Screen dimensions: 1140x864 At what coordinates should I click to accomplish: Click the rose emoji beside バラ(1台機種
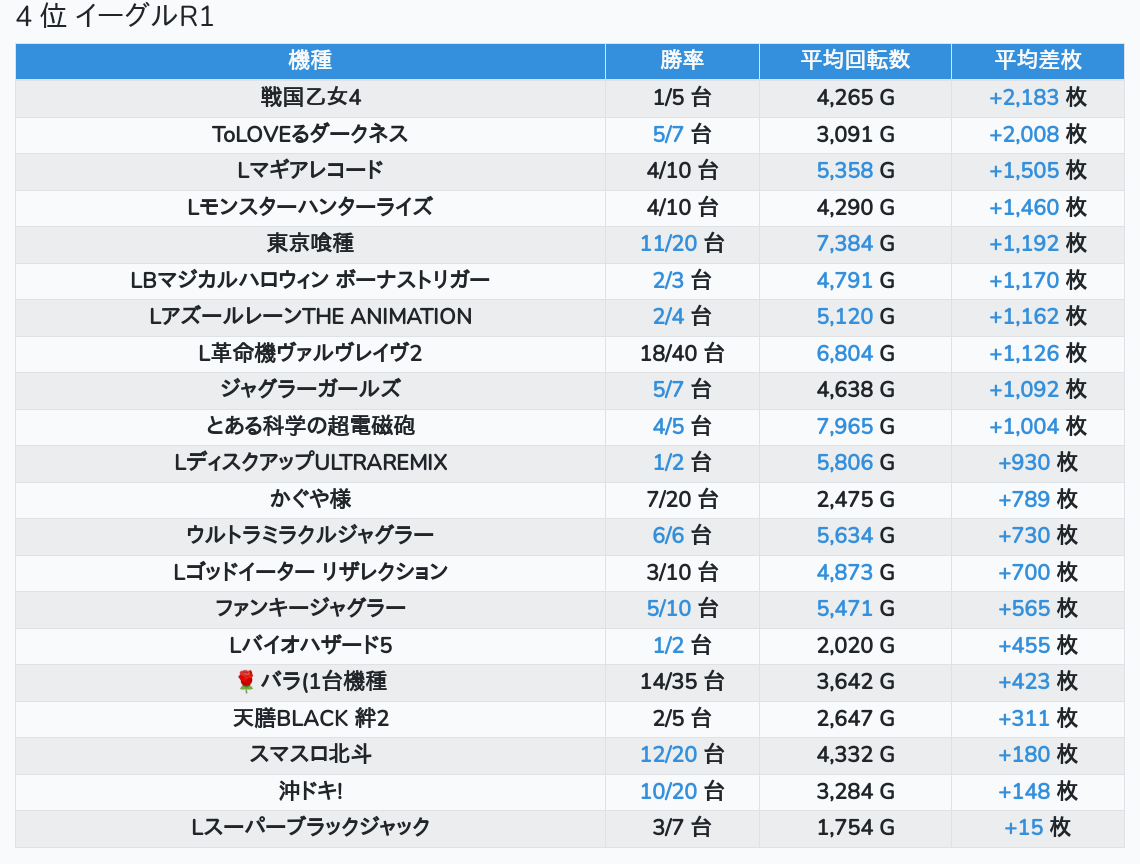pos(246,682)
